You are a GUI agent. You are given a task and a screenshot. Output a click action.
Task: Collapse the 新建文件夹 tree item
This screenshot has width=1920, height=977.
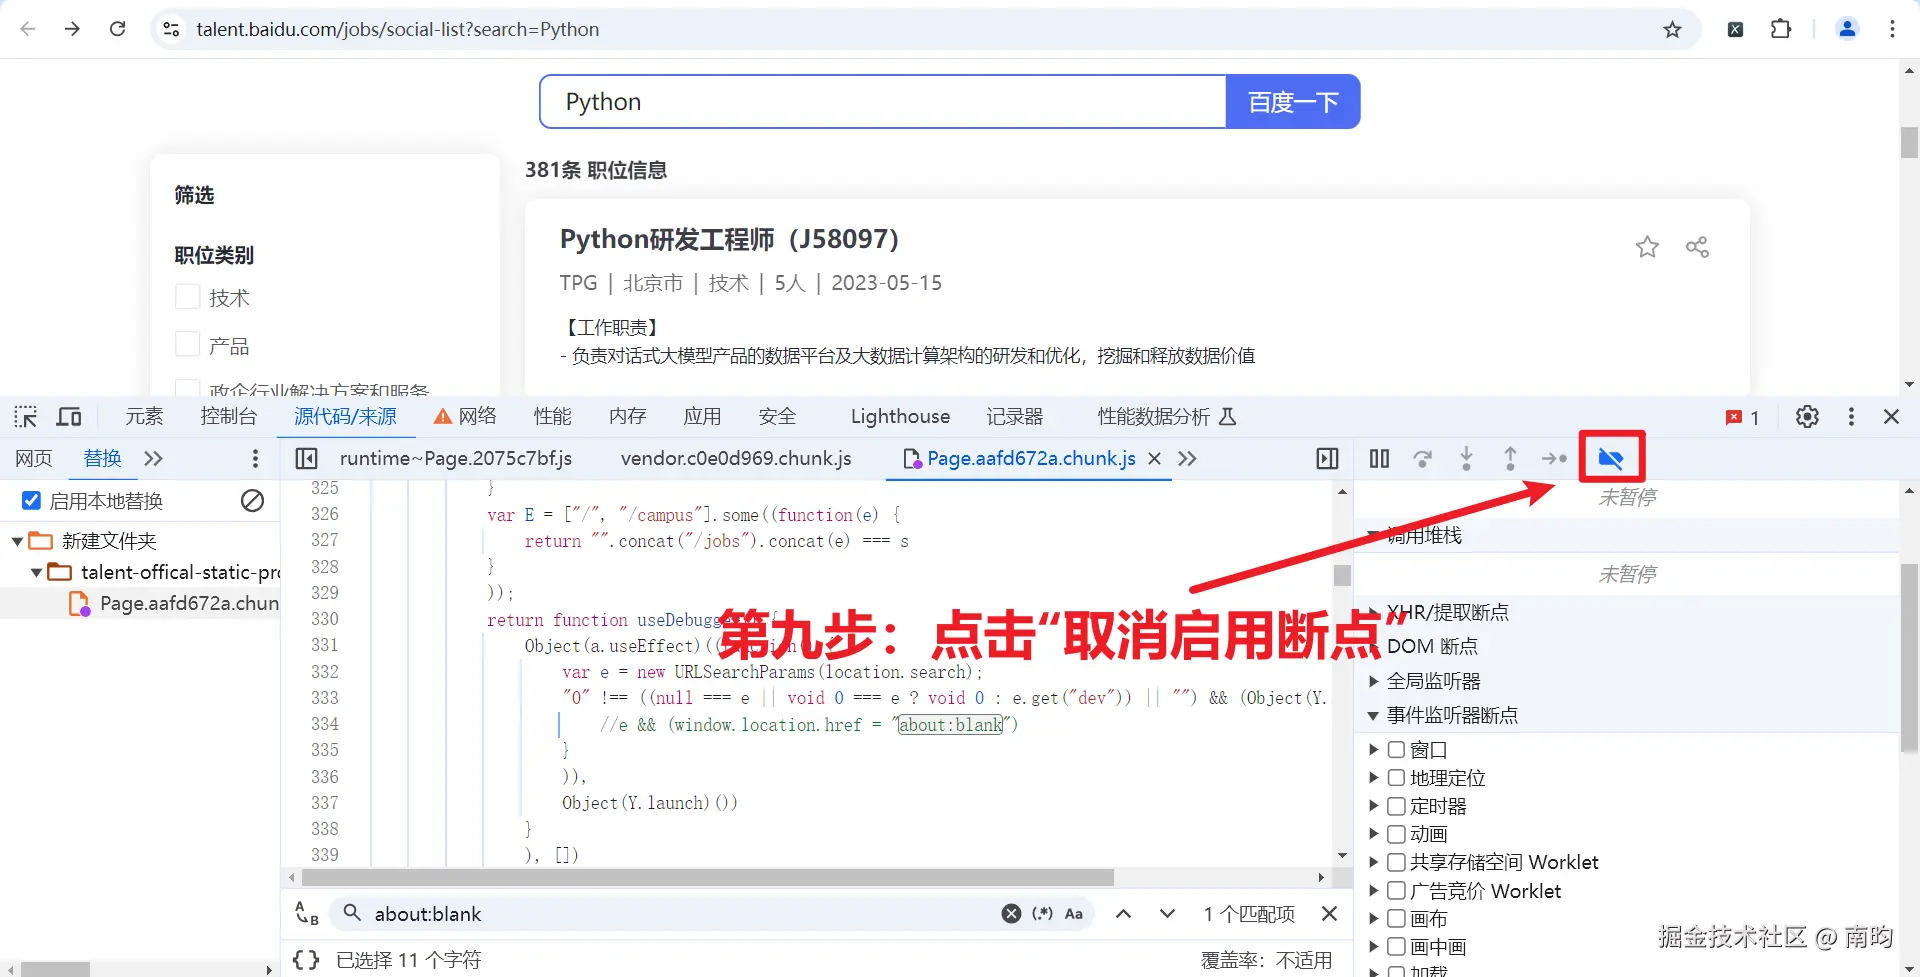tap(16, 540)
